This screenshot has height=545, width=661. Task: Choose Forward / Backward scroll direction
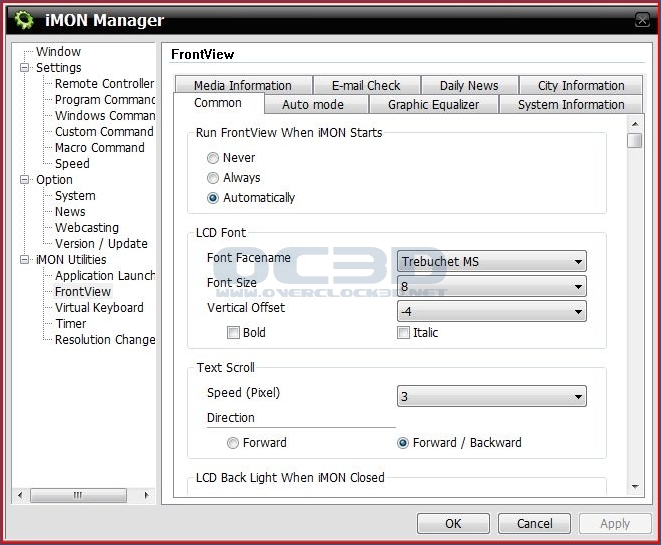click(403, 443)
